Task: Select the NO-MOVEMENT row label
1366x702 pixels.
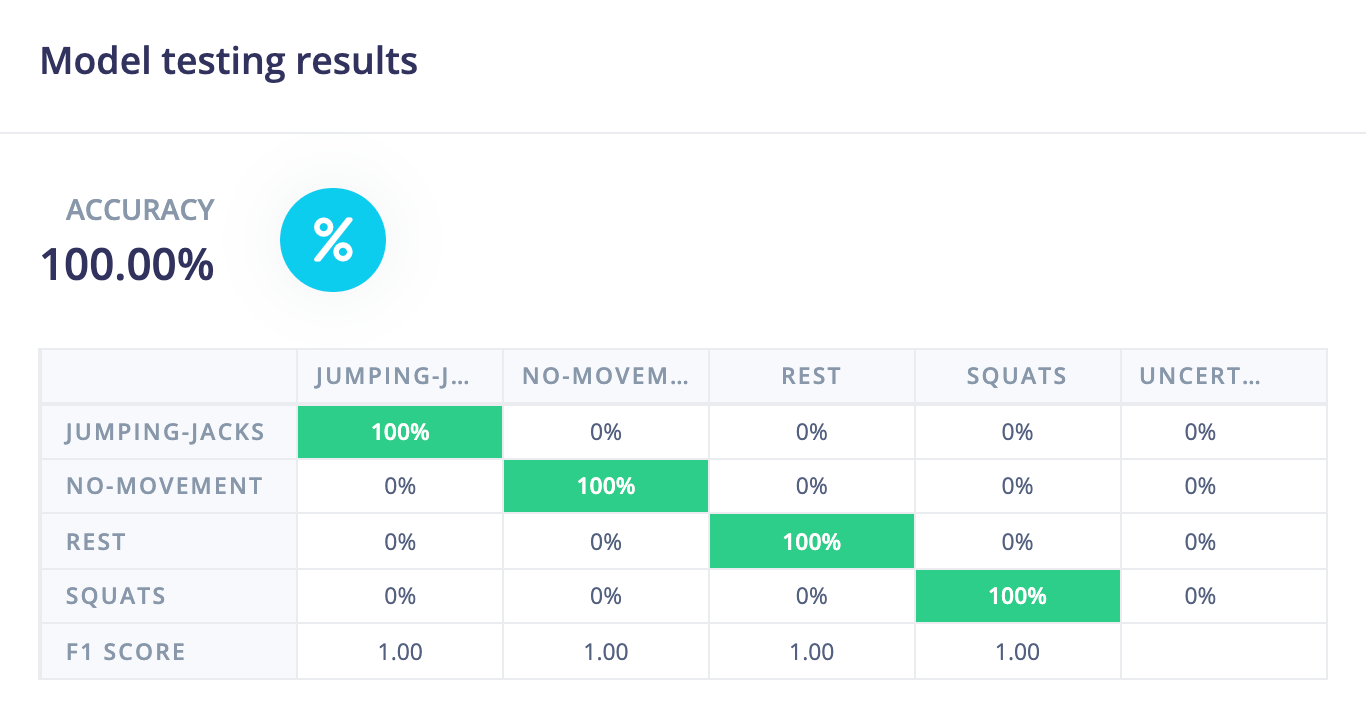Action: (165, 486)
